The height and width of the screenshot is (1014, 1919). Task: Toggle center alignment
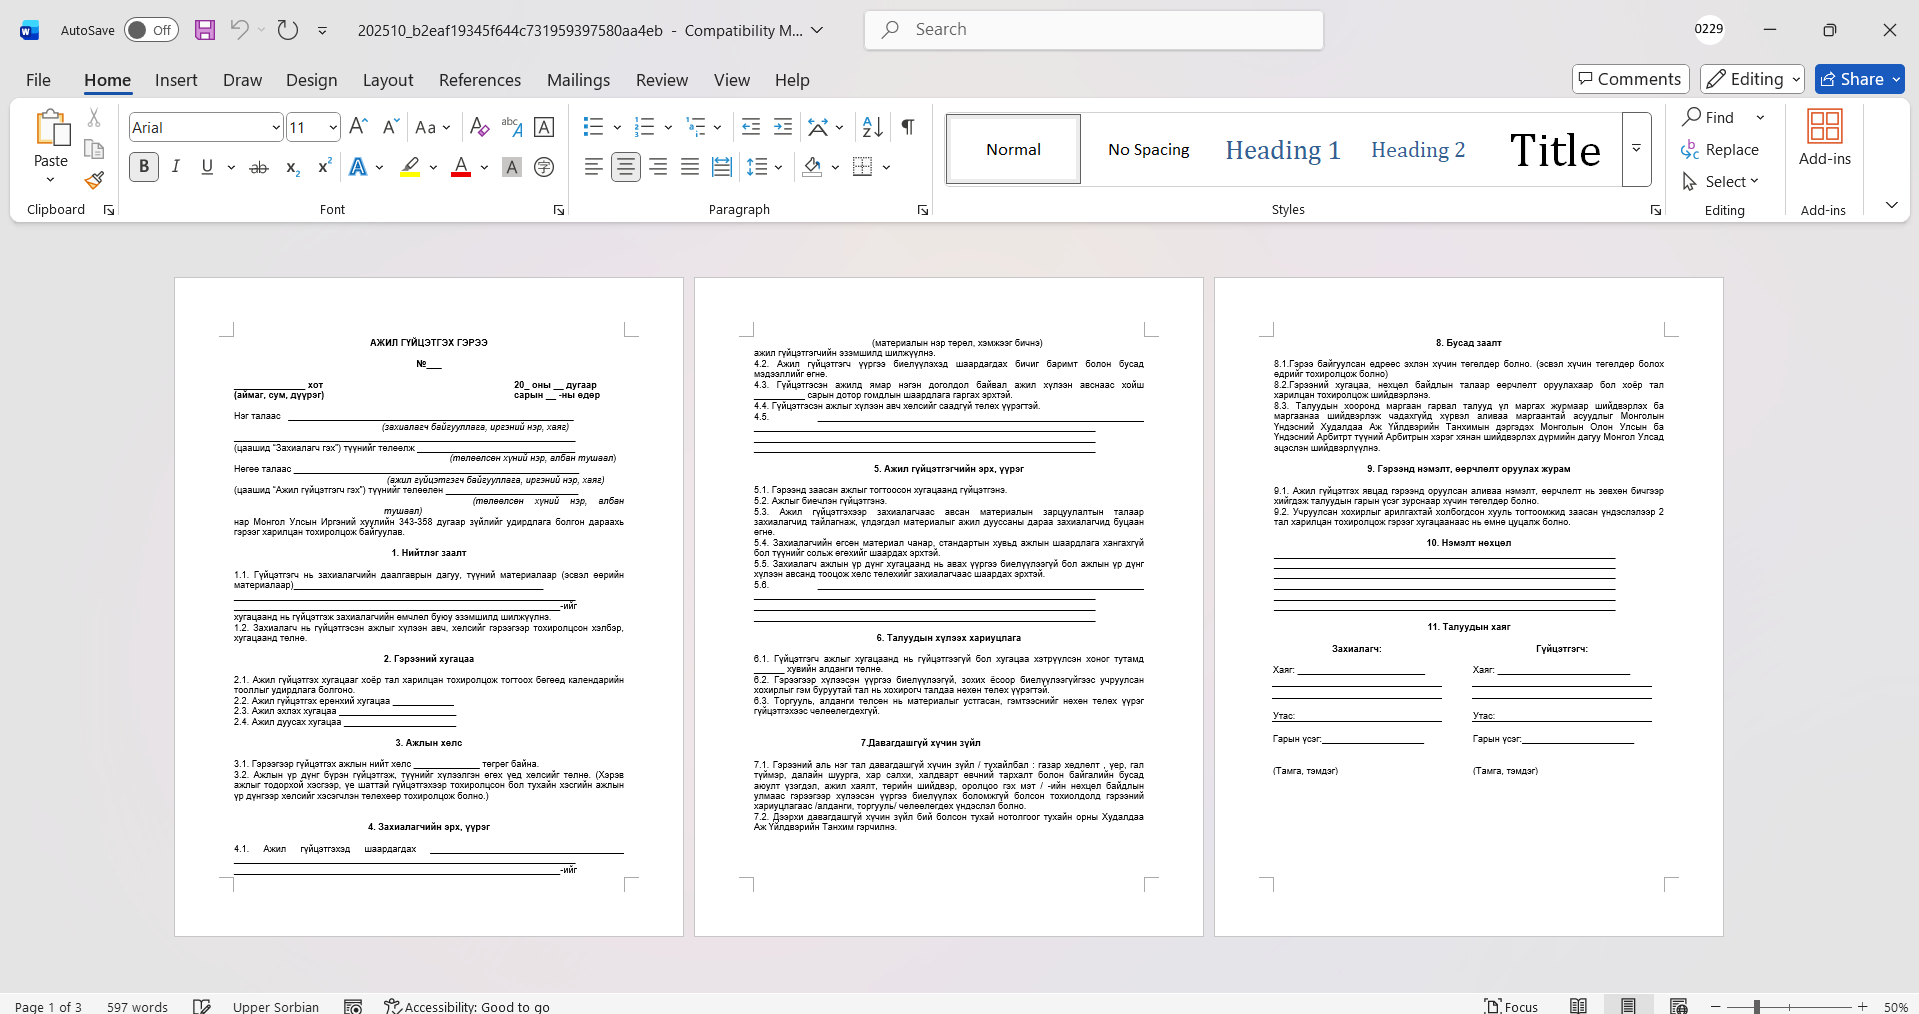(x=626, y=167)
